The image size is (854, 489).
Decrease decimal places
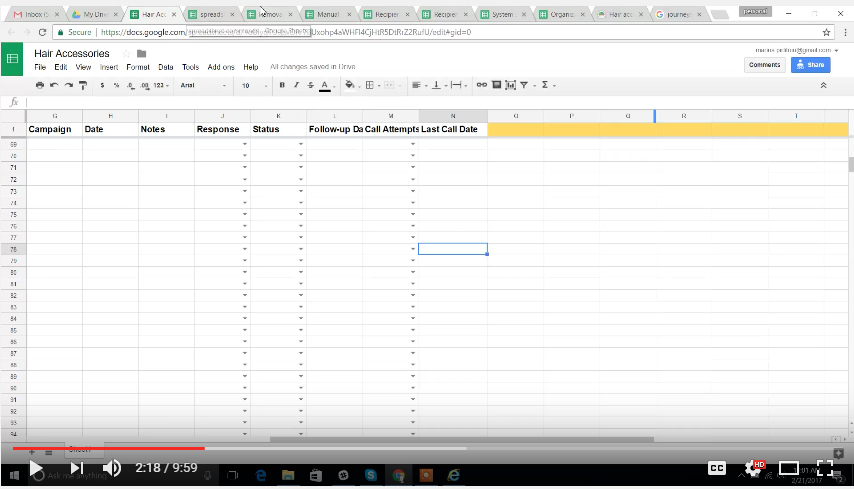pyautogui.click(x=130, y=85)
